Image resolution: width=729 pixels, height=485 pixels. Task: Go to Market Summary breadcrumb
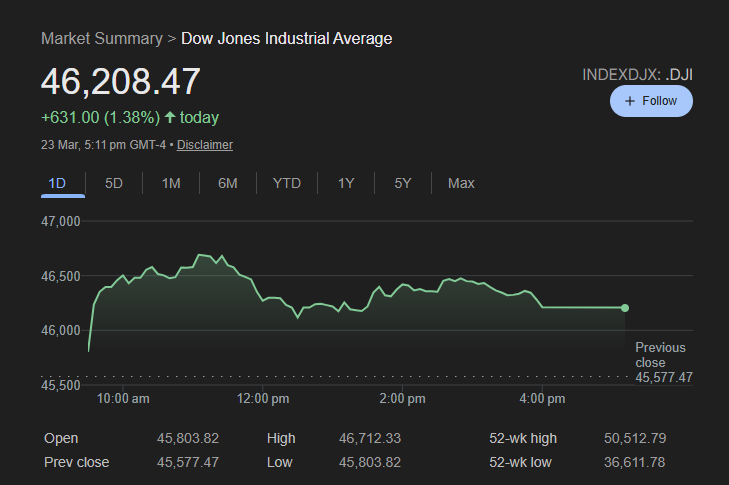tap(102, 39)
